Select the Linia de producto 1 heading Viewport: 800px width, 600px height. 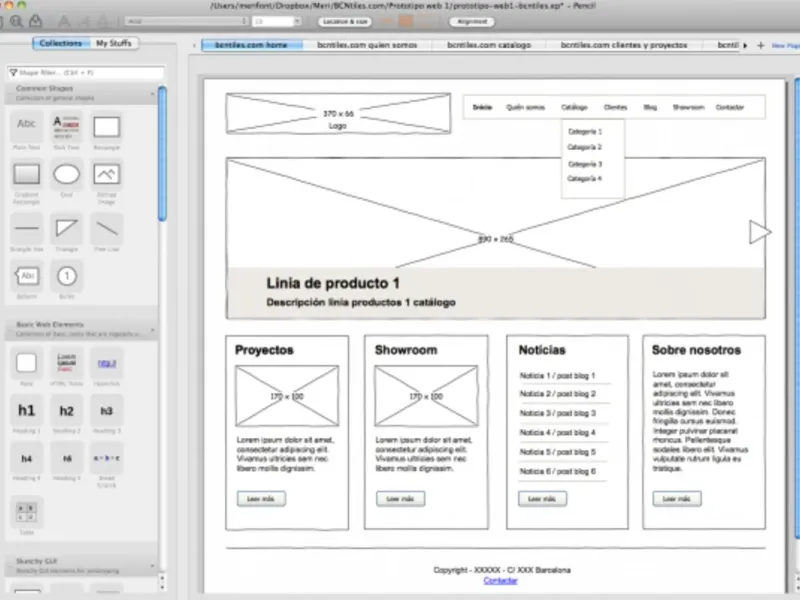tap(333, 283)
